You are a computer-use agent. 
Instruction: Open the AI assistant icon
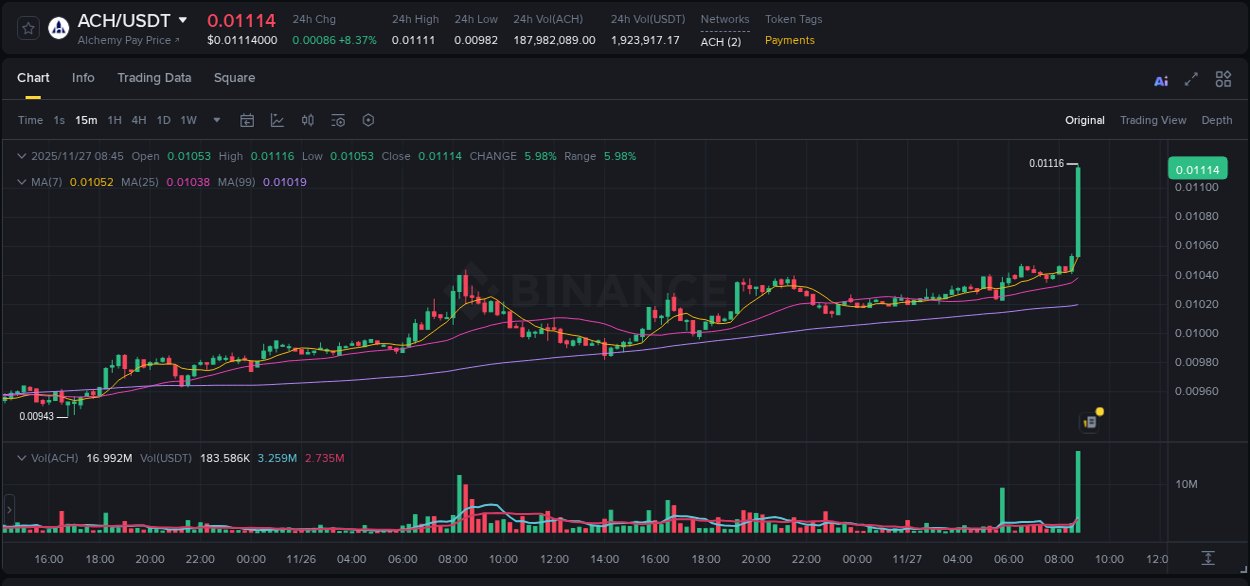[x=1160, y=79]
